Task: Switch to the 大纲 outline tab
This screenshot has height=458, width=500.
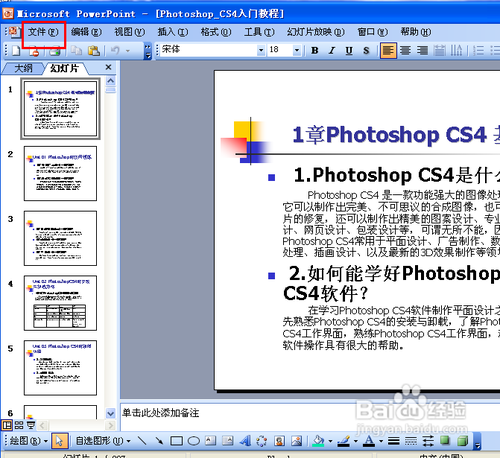Action: click(x=23, y=68)
